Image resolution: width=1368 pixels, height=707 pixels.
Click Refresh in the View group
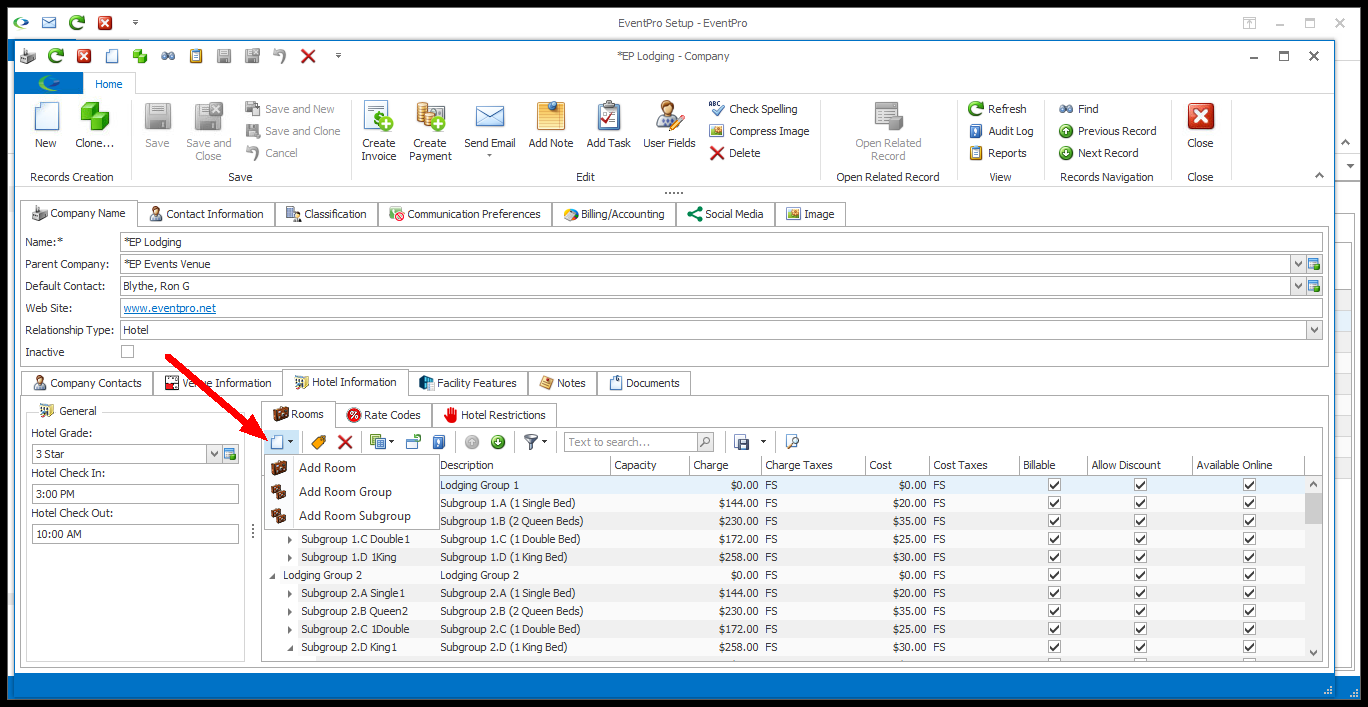click(997, 109)
